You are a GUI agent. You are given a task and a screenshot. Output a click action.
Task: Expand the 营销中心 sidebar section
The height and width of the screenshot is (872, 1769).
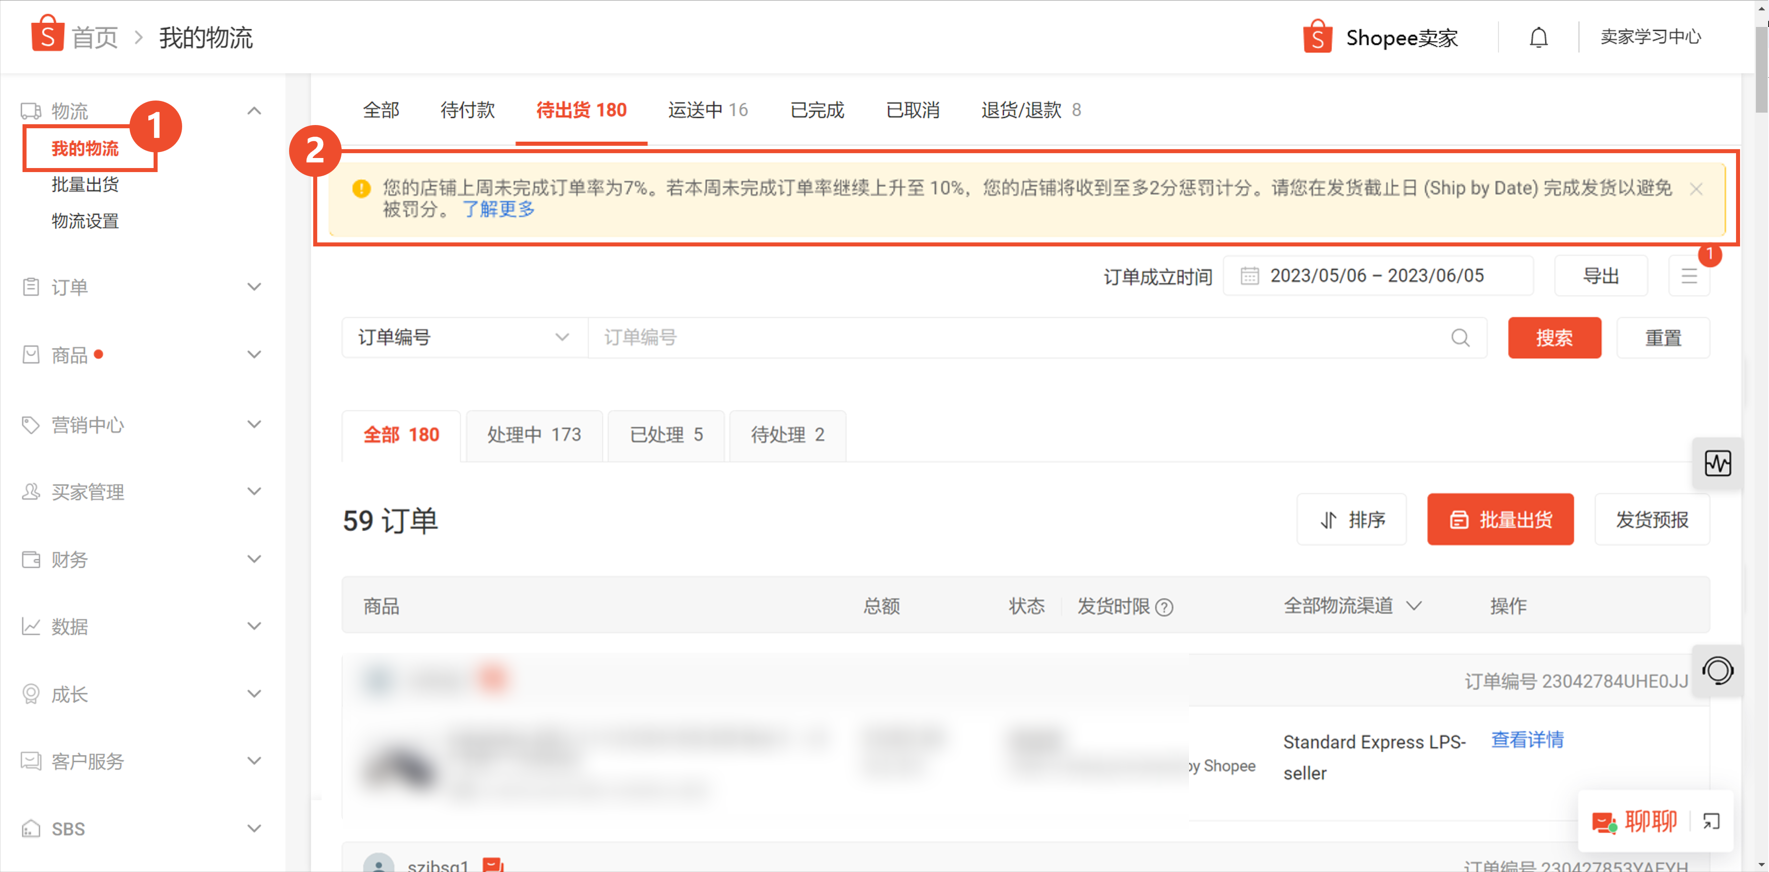click(x=254, y=425)
